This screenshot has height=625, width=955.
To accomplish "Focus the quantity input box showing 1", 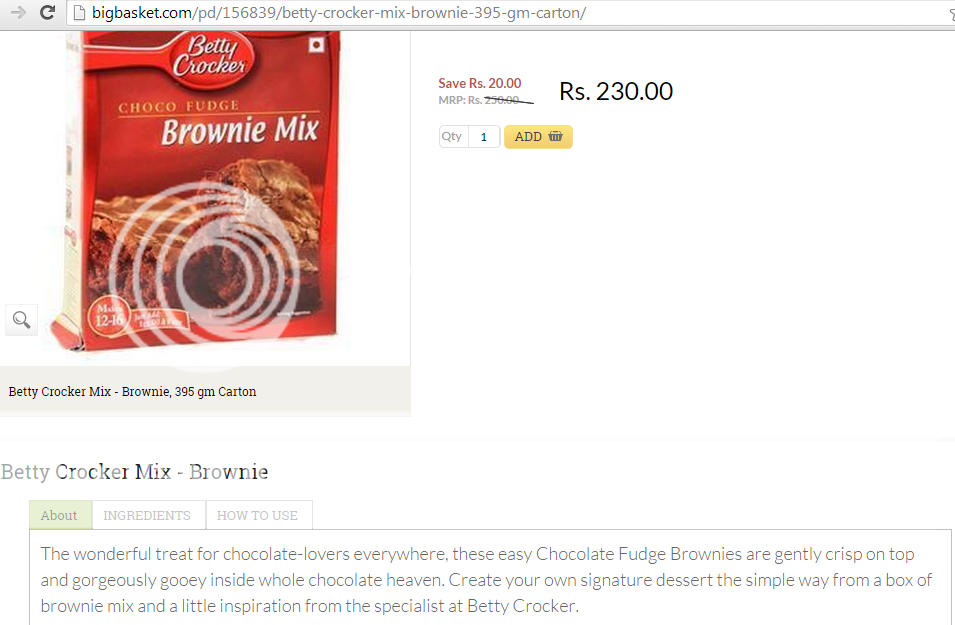I will (484, 136).
